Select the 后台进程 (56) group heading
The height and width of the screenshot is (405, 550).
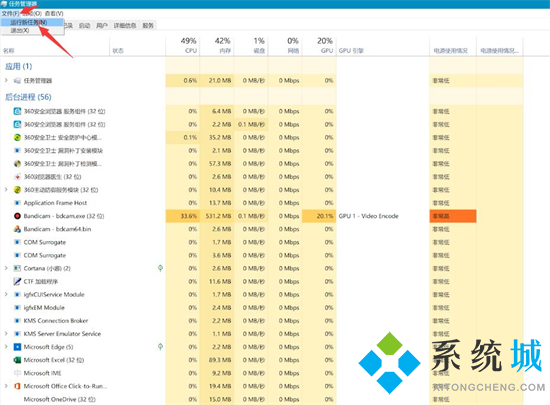click(x=28, y=97)
